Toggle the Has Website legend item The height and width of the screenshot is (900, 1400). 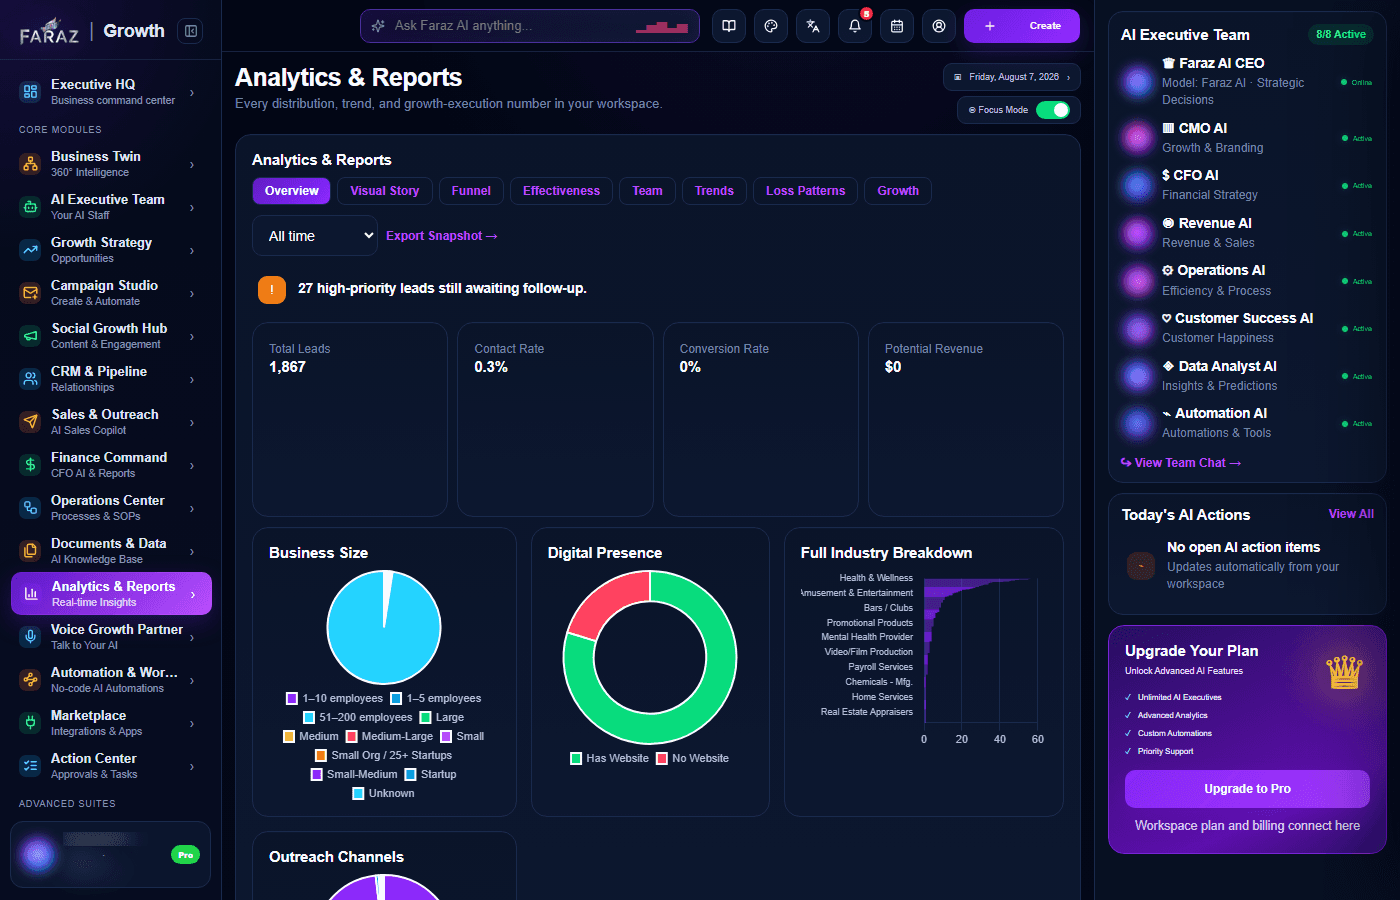(609, 758)
